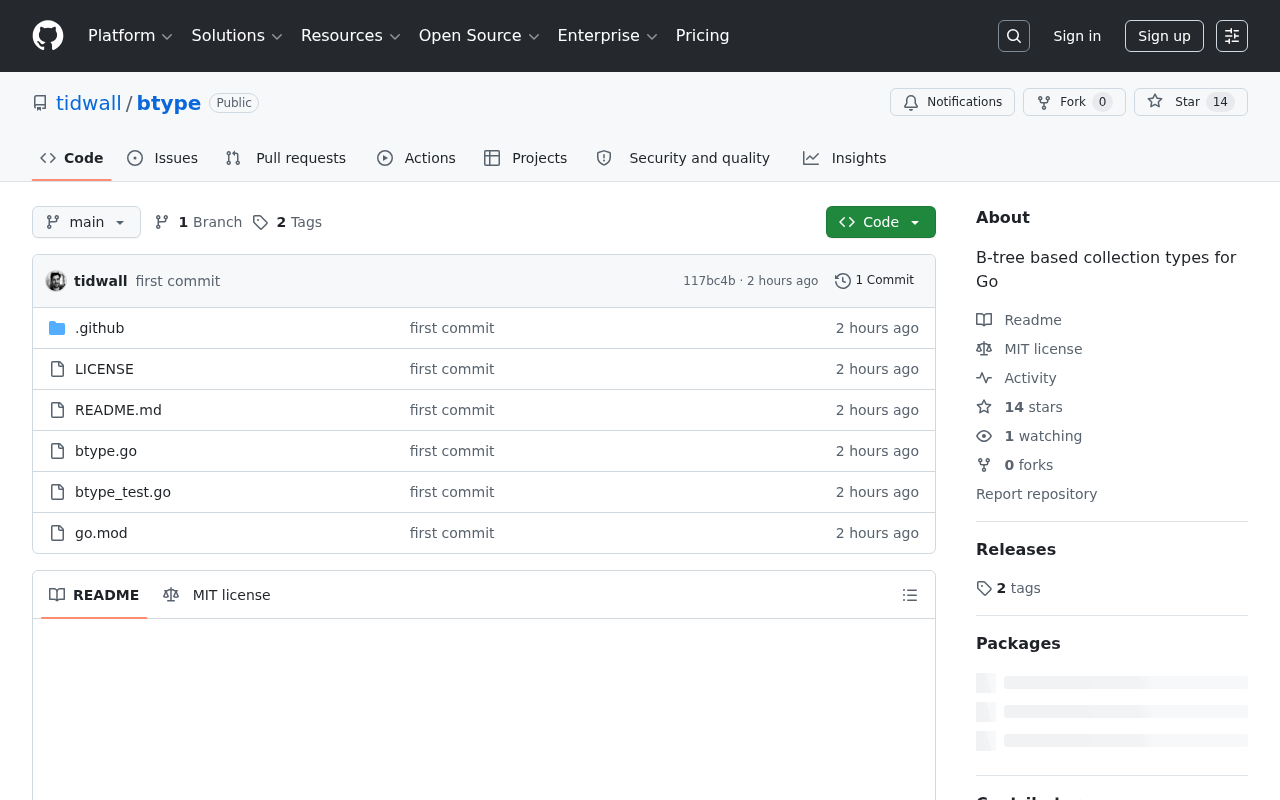The width and height of the screenshot is (1280, 800).
Task: Click the history clock icon by 1 Commit
Action: click(x=843, y=281)
